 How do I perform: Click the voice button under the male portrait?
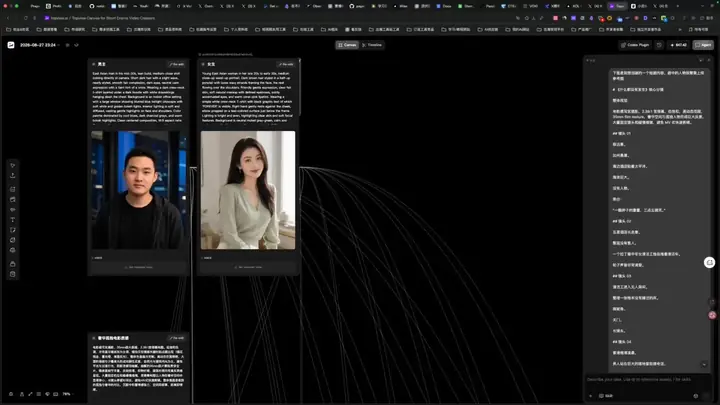click(x=139, y=267)
